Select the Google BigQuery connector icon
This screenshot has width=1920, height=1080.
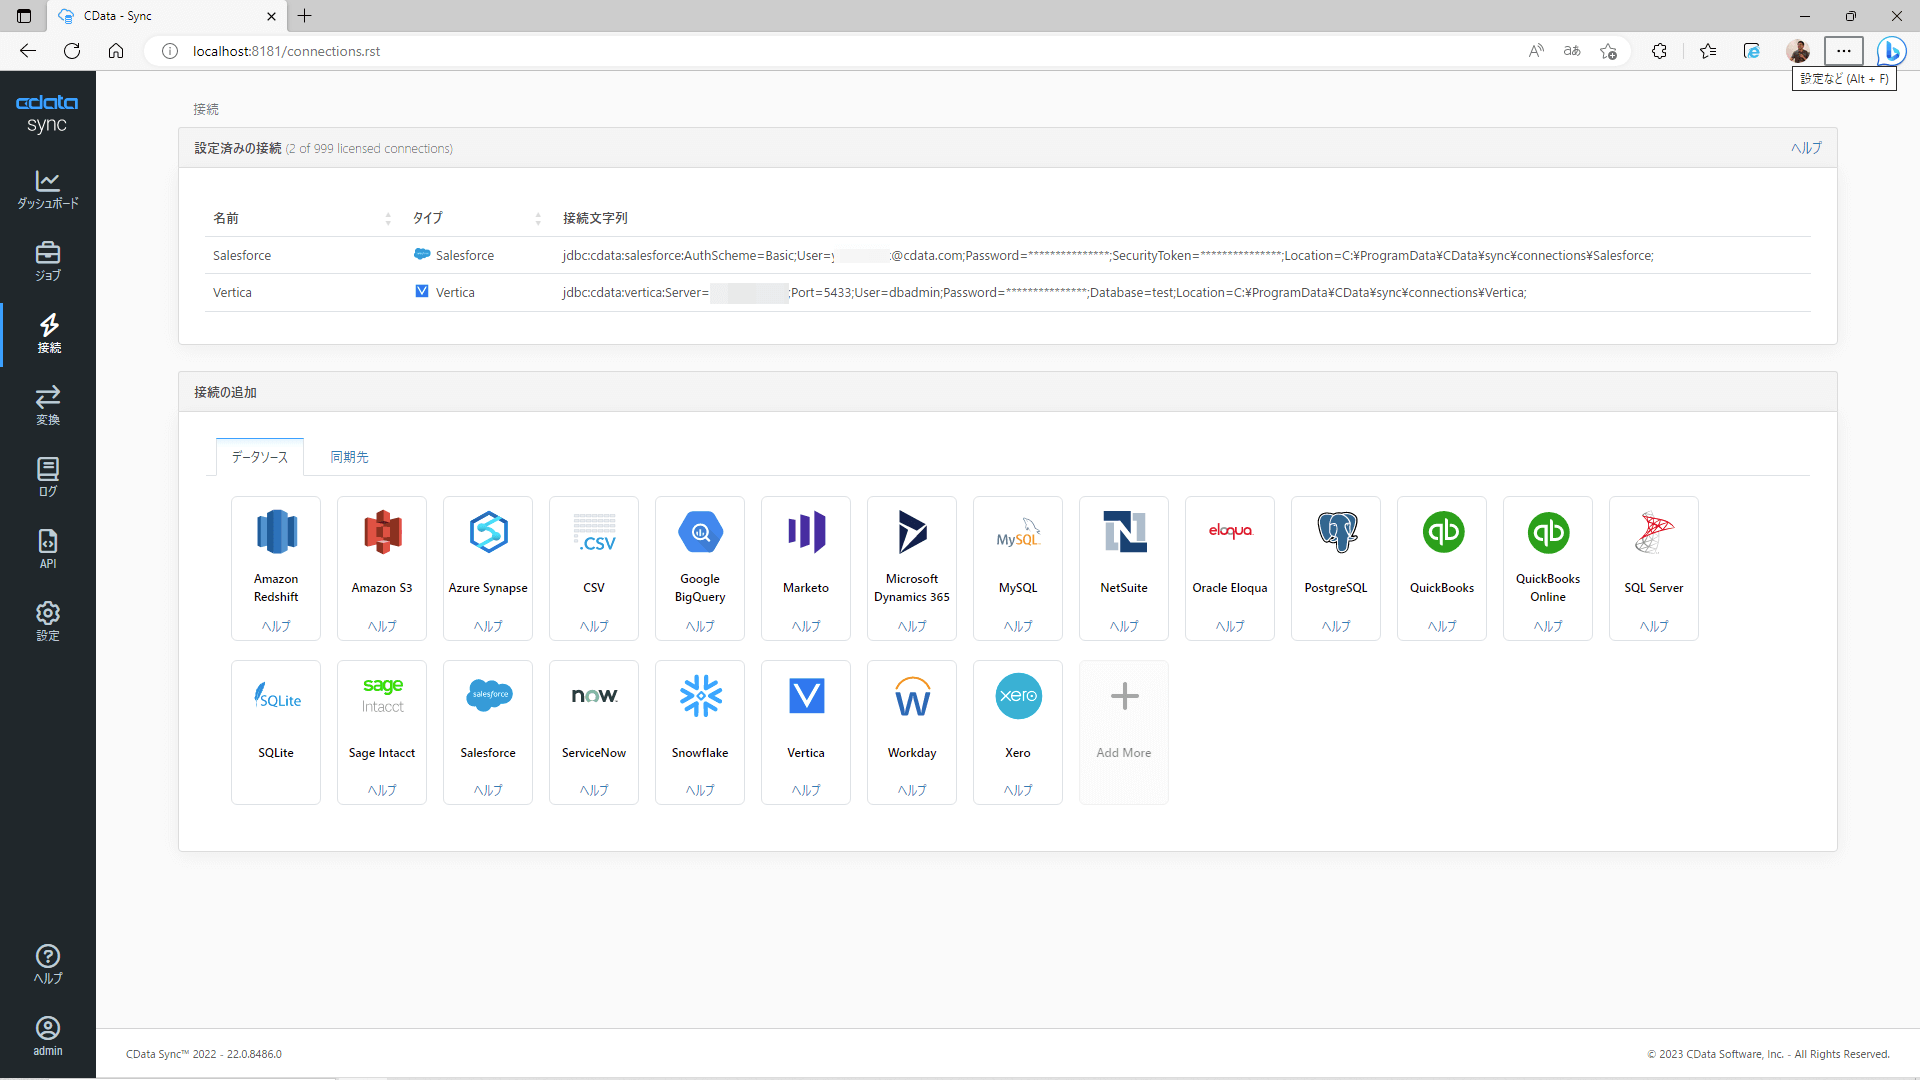pyautogui.click(x=700, y=533)
